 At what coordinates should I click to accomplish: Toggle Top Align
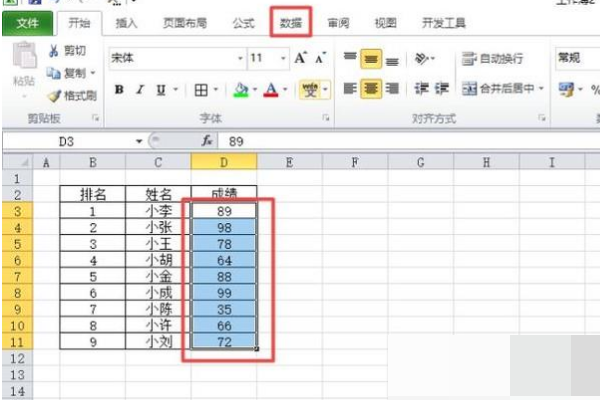pos(350,58)
